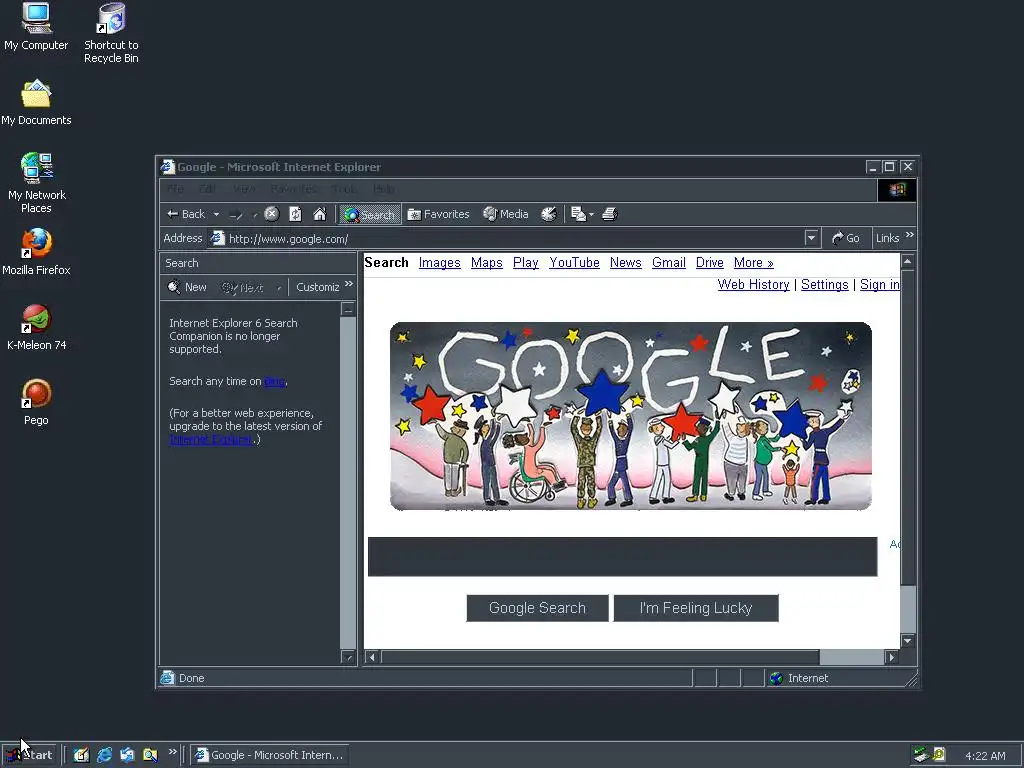This screenshot has width=1024, height=768.
Task: Click the Search pane scrollbar down arrow
Action: (x=348, y=657)
